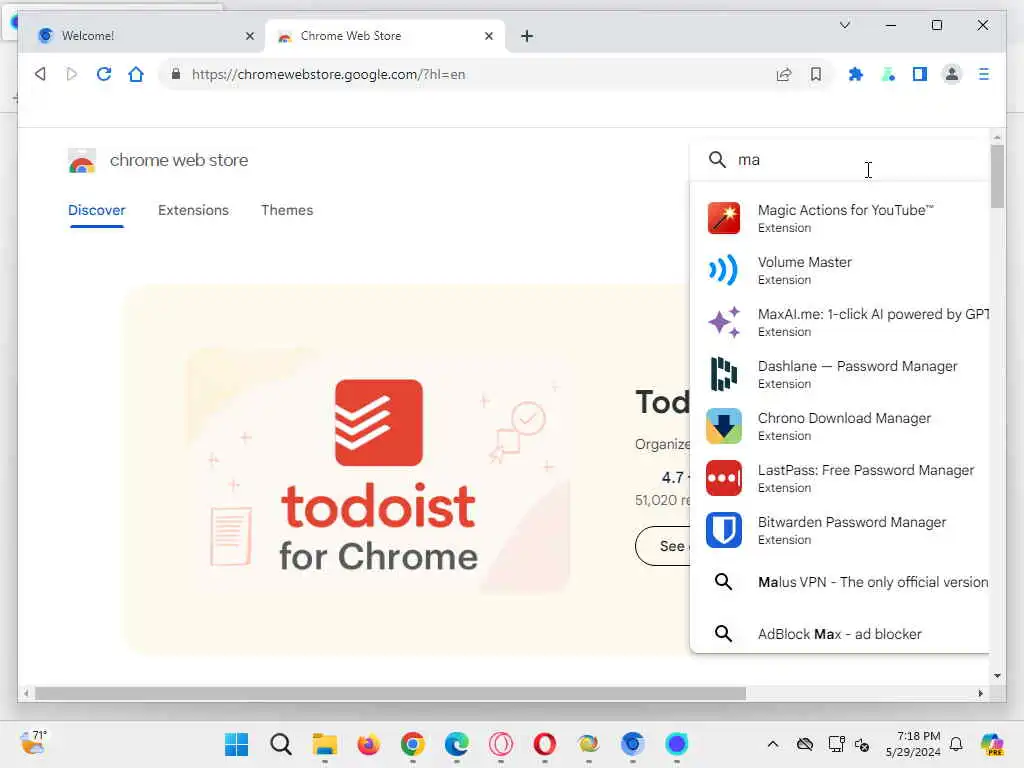The image size is (1024, 768).
Task: Open the notifications bell icon
Action: (956, 744)
